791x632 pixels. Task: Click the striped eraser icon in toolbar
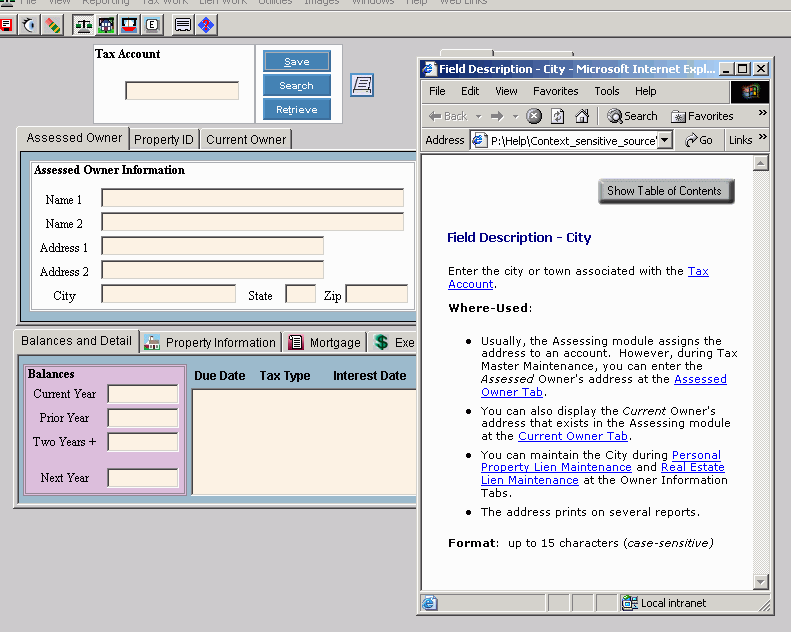(53, 25)
